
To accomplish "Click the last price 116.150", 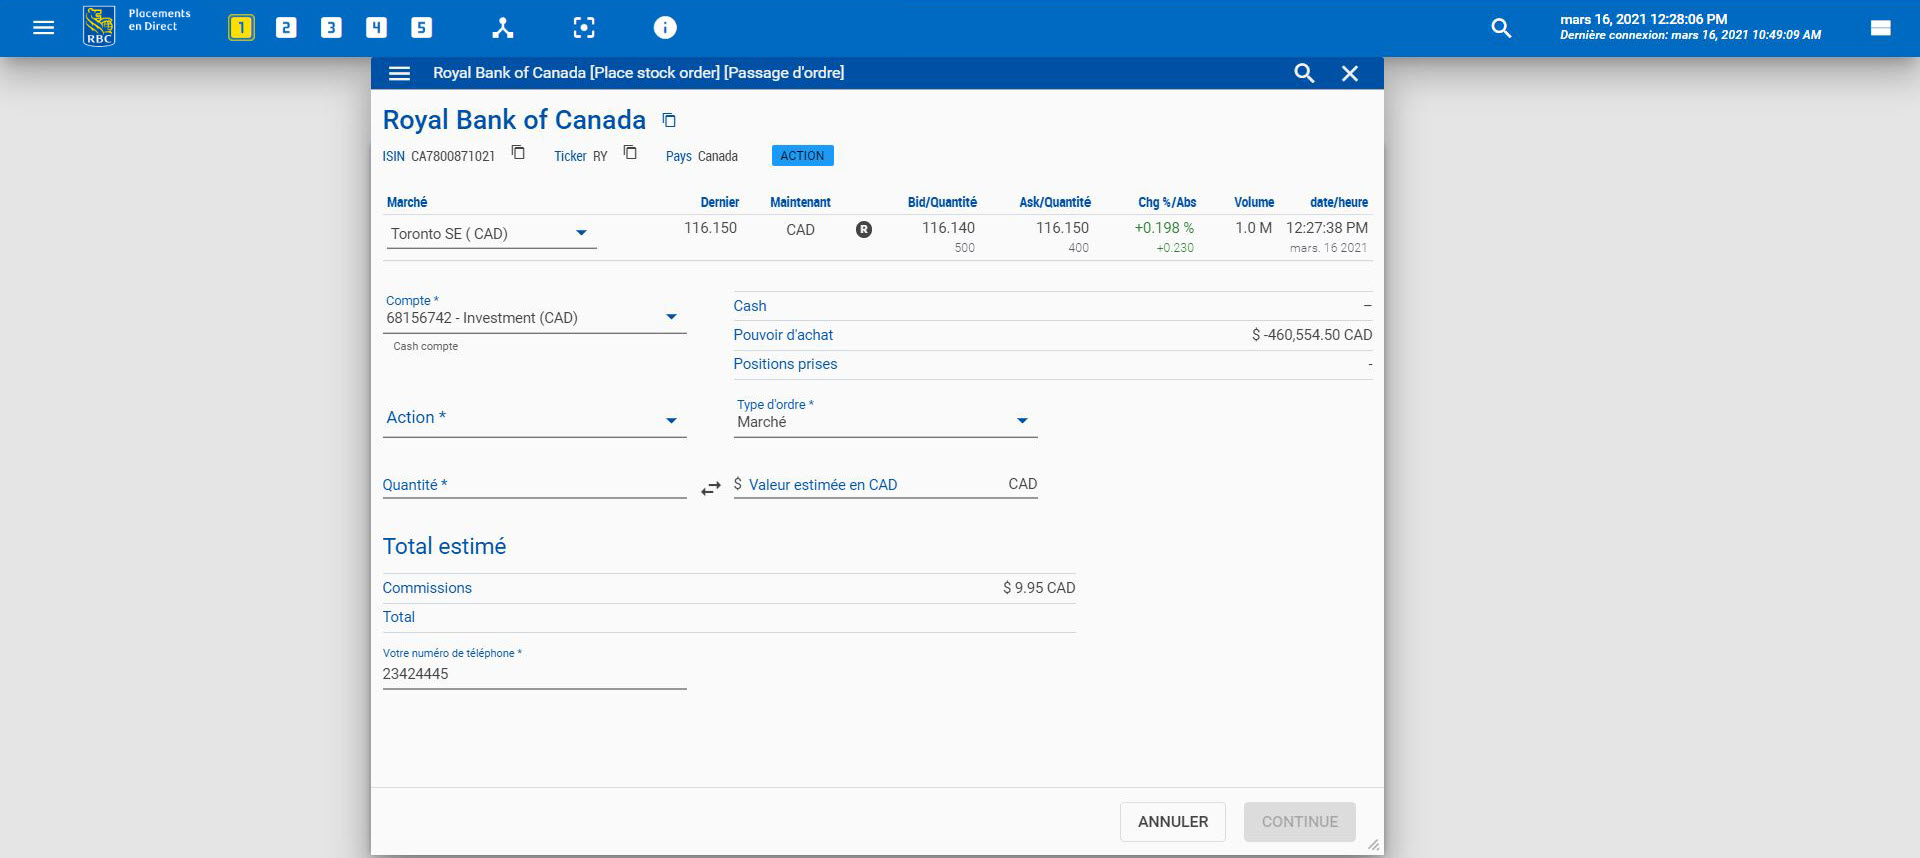I will point(710,228).
